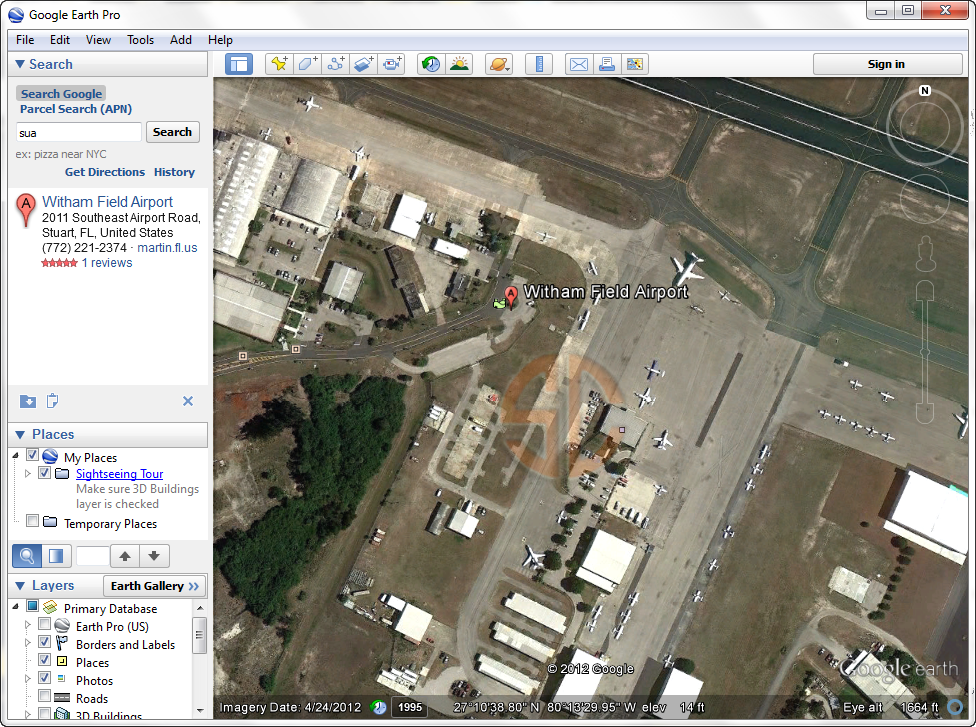Select the Add Placemark tool
Image resolution: width=976 pixels, height=727 pixels.
(x=279, y=63)
